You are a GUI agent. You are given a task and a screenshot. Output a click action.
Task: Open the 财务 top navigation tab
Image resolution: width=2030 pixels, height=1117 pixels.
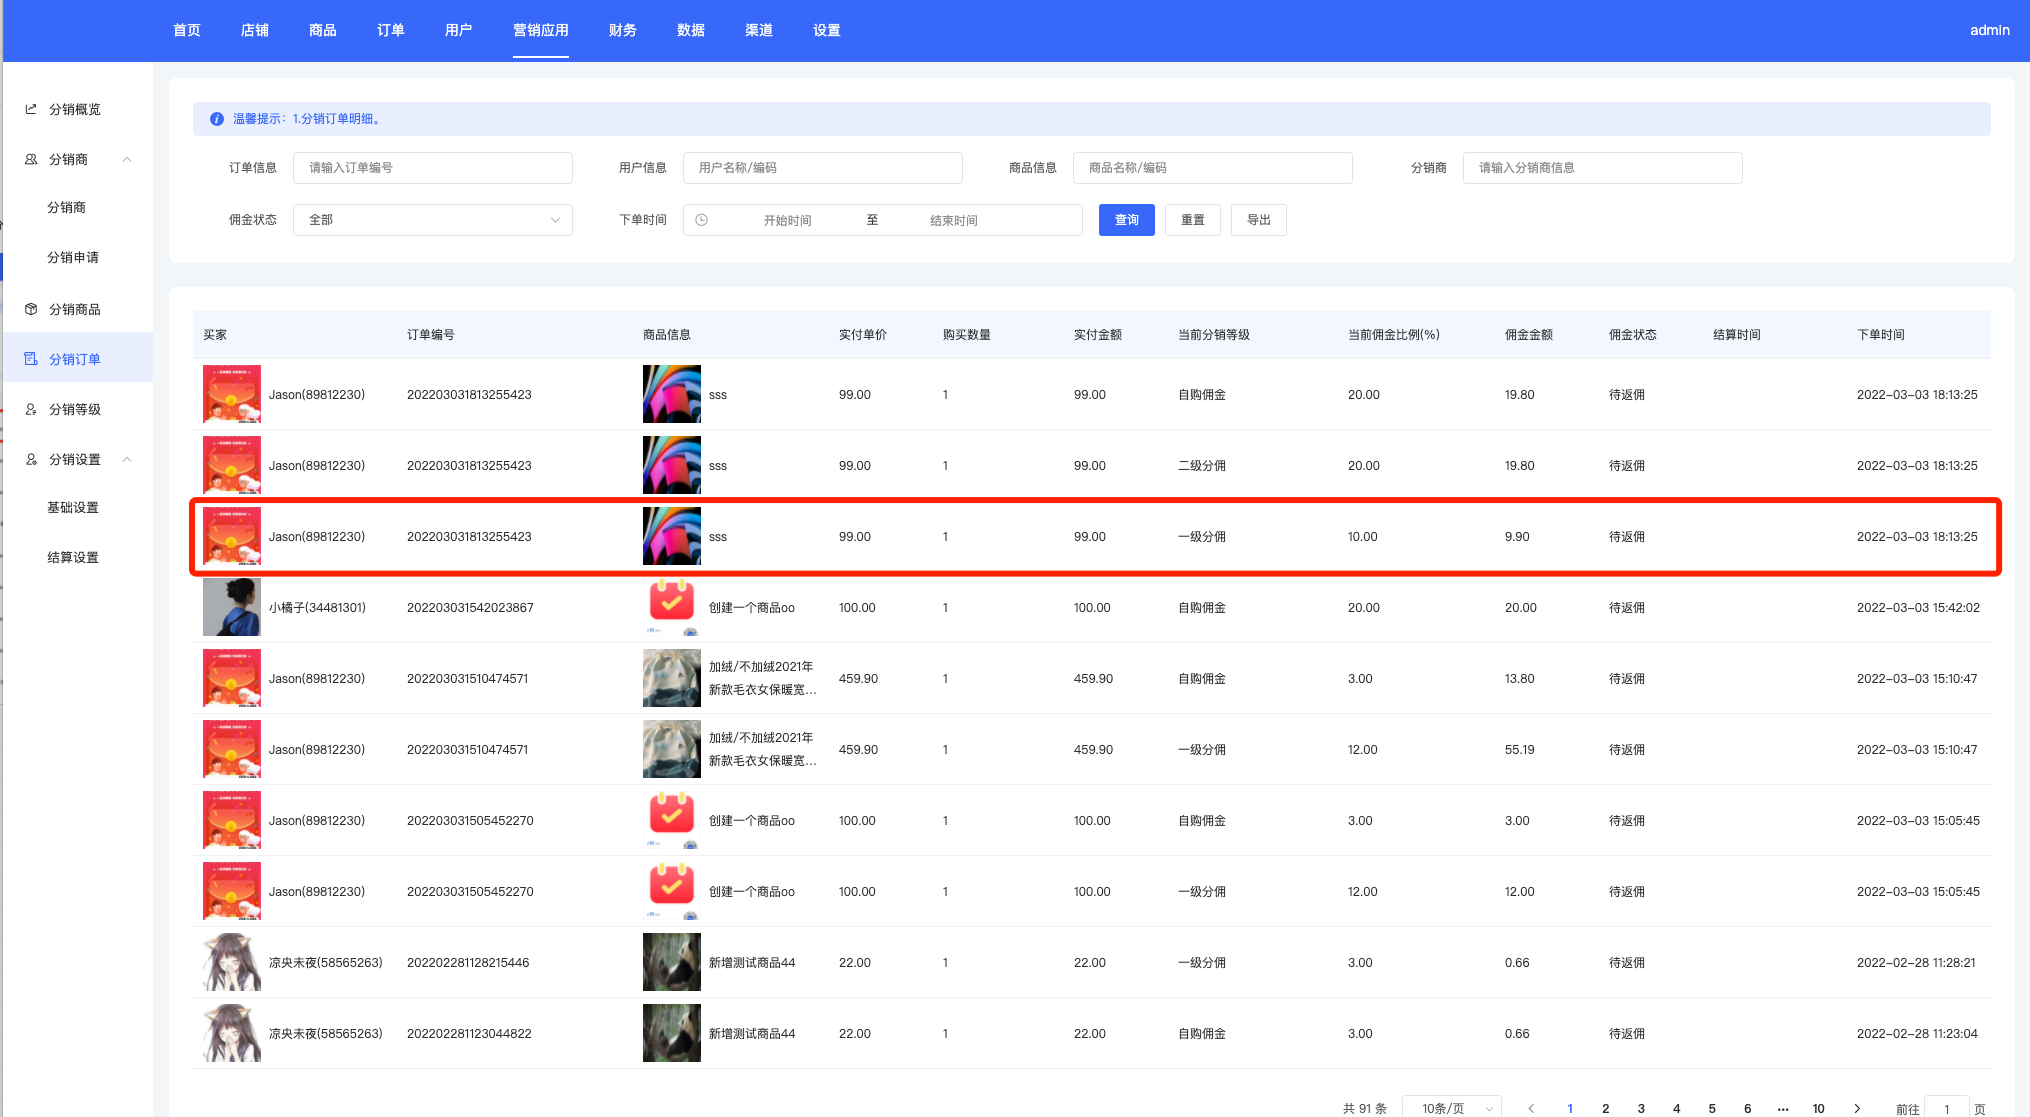click(622, 30)
